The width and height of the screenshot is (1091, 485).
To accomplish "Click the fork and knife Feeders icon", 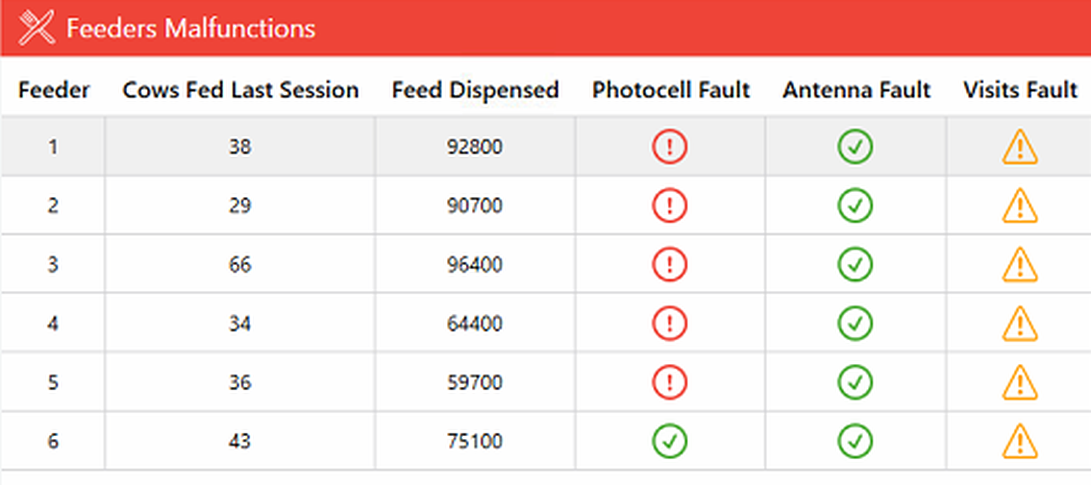I will [x=38, y=28].
